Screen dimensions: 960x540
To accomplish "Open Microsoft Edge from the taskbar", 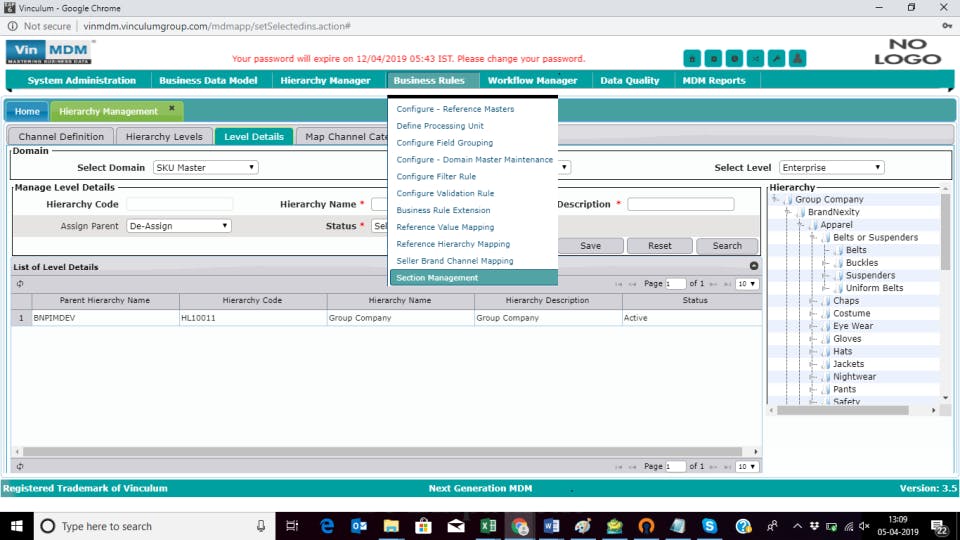I will [327, 526].
